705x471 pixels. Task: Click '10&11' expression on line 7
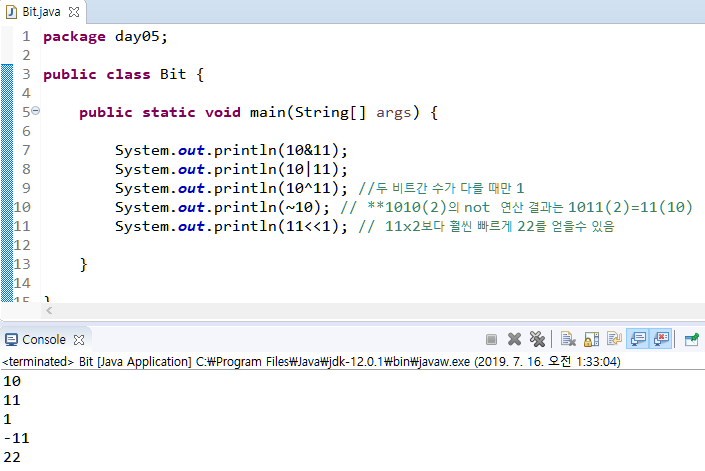coord(308,150)
